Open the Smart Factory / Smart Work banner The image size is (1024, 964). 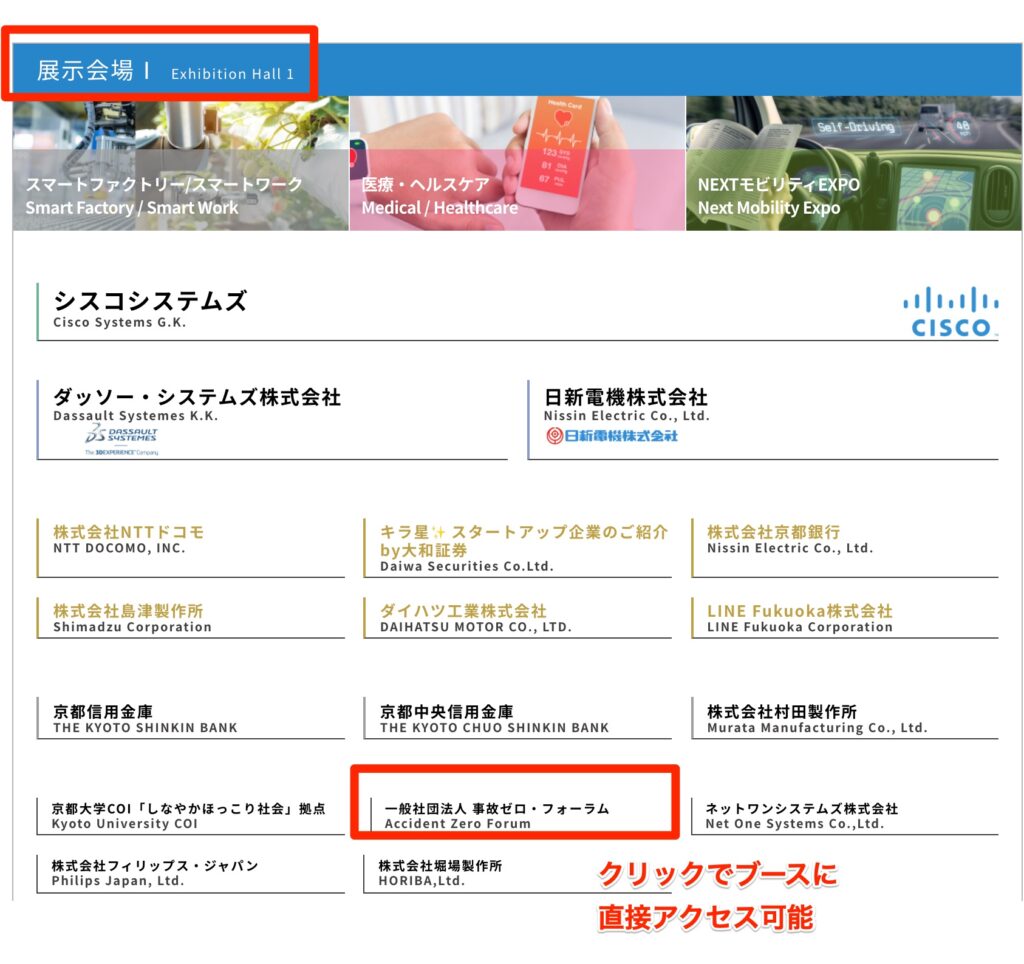pos(181,164)
